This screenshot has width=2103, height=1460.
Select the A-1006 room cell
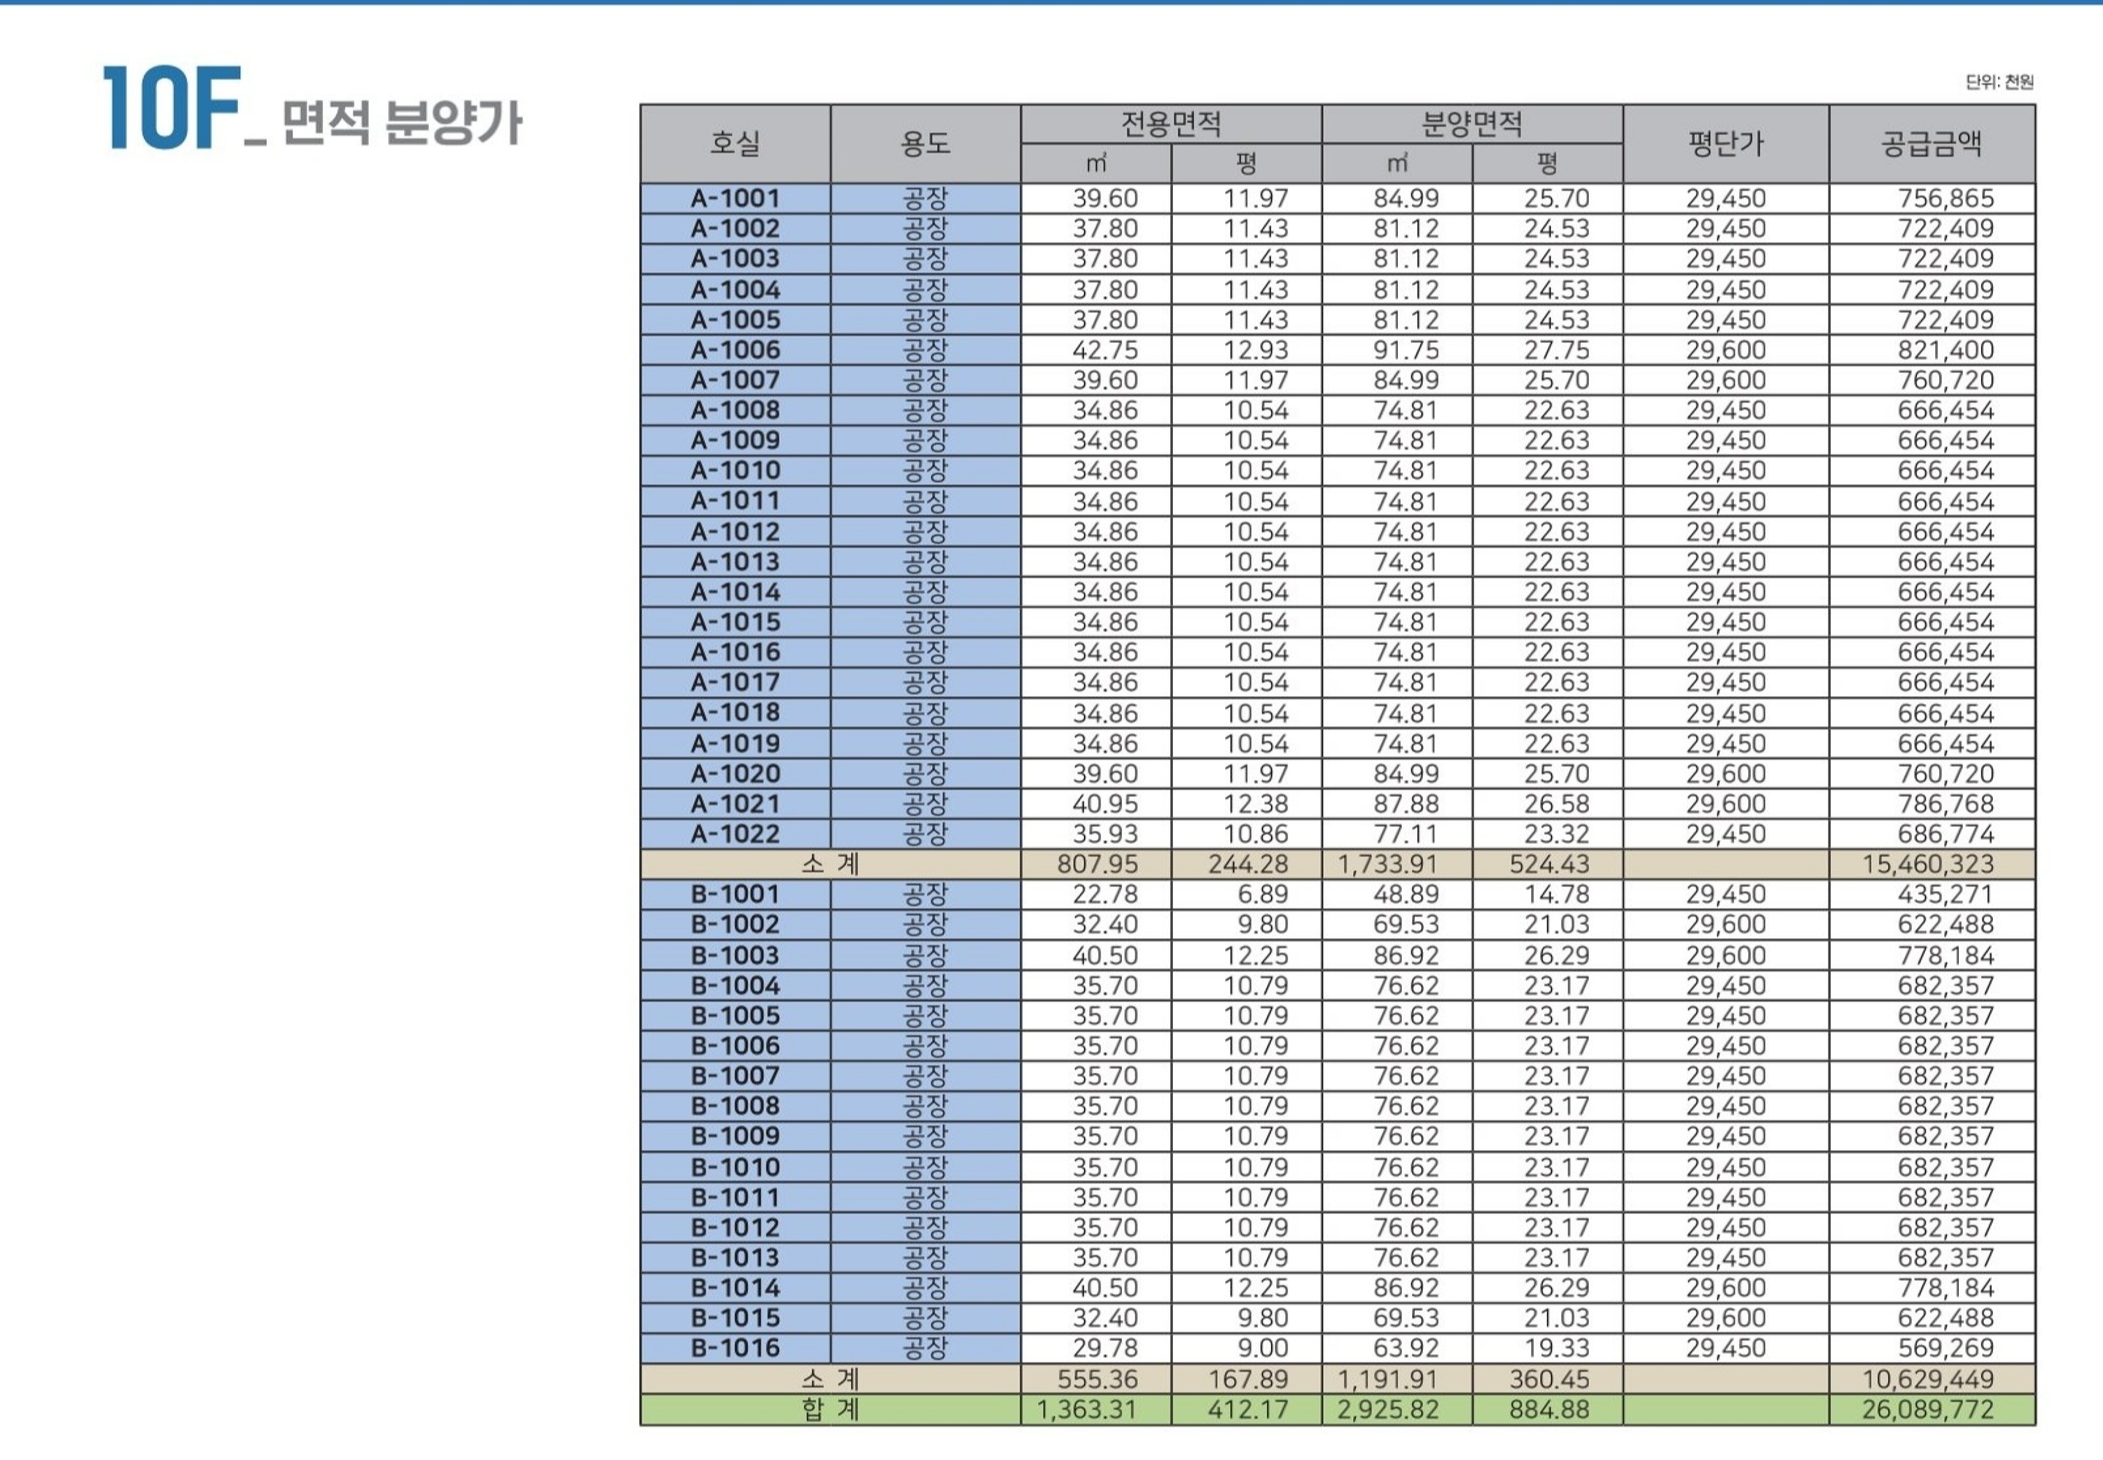(735, 350)
